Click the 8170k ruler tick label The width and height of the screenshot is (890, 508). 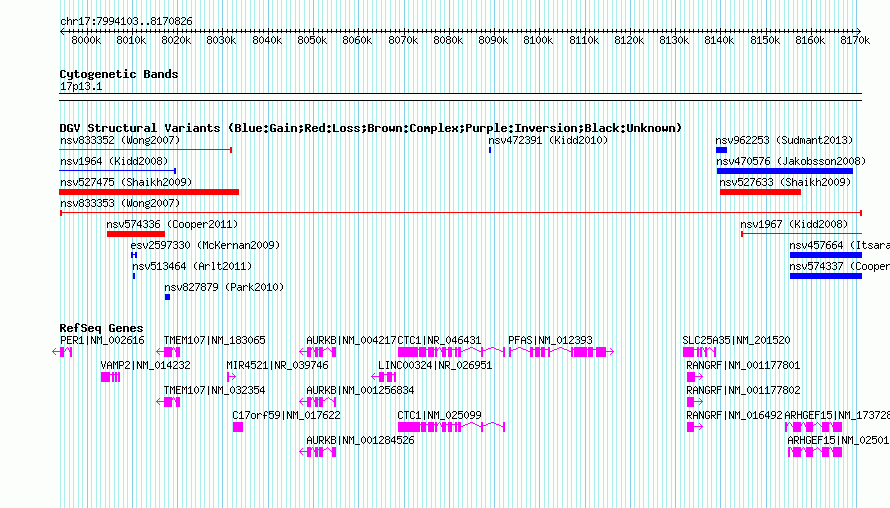pos(855,40)
